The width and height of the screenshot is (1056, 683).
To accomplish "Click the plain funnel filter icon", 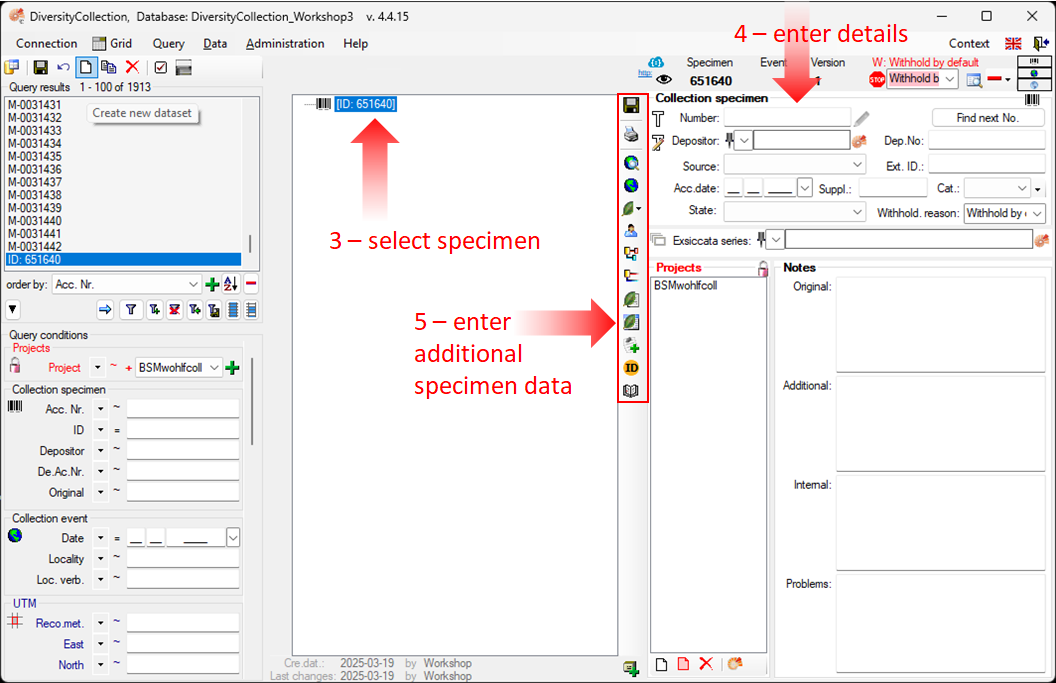I will pos(131,310).
